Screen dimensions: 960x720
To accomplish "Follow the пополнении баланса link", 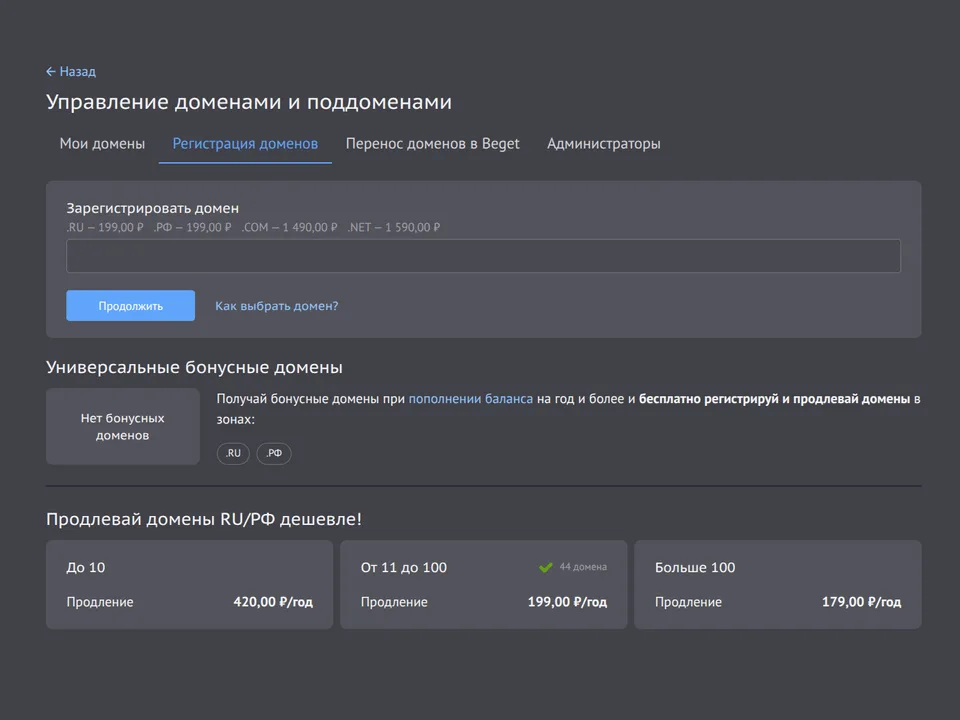I will tap(471, 399).
